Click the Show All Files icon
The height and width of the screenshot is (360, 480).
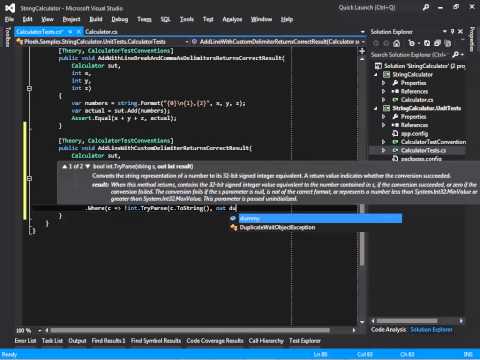[448, 43]
